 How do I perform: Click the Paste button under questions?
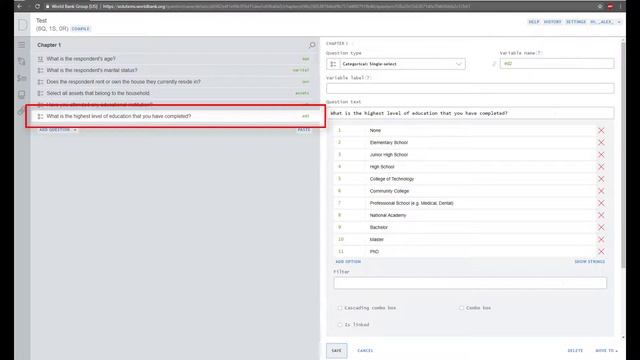pyautogui.click(x=304, y=130)
